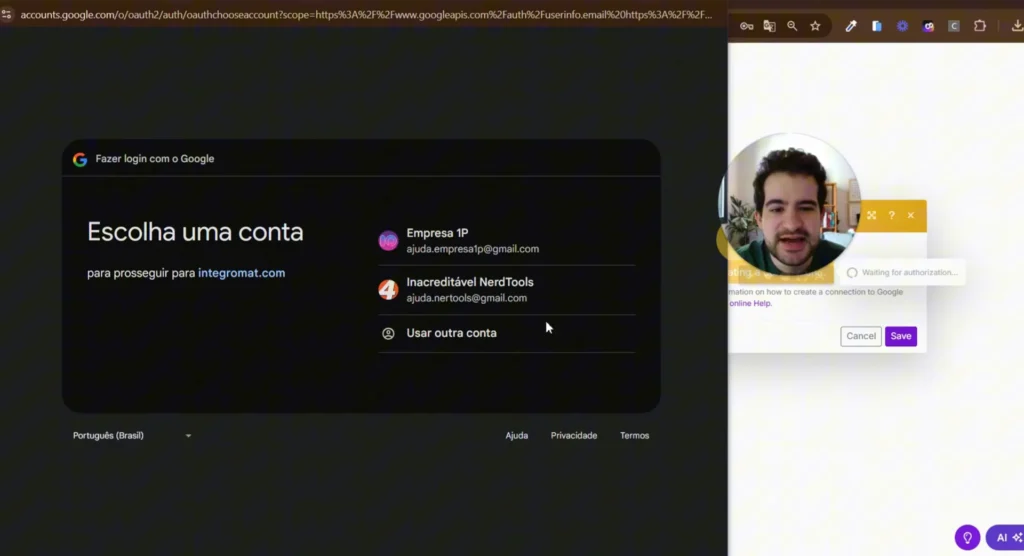Click the Termos footer link

tap(634, 435)
